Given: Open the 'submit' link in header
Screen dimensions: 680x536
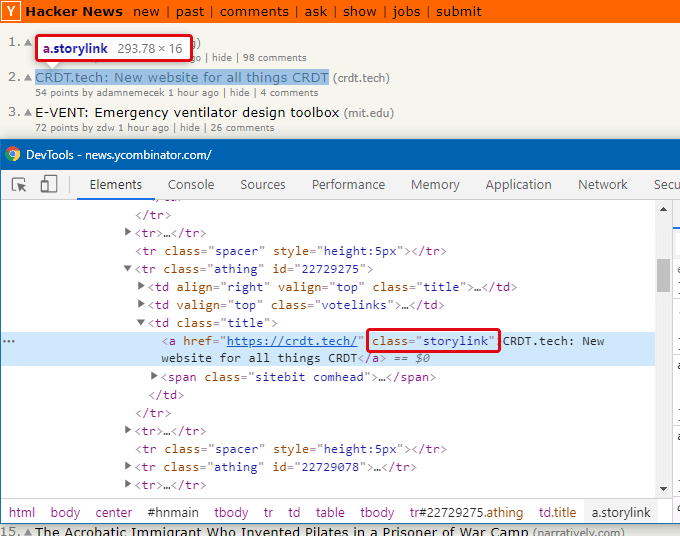Looking at the screenshot, I should point(458,12).
